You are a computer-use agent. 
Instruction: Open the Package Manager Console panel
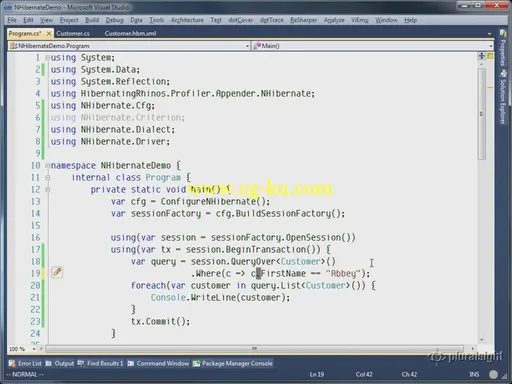tap(233, 363)
